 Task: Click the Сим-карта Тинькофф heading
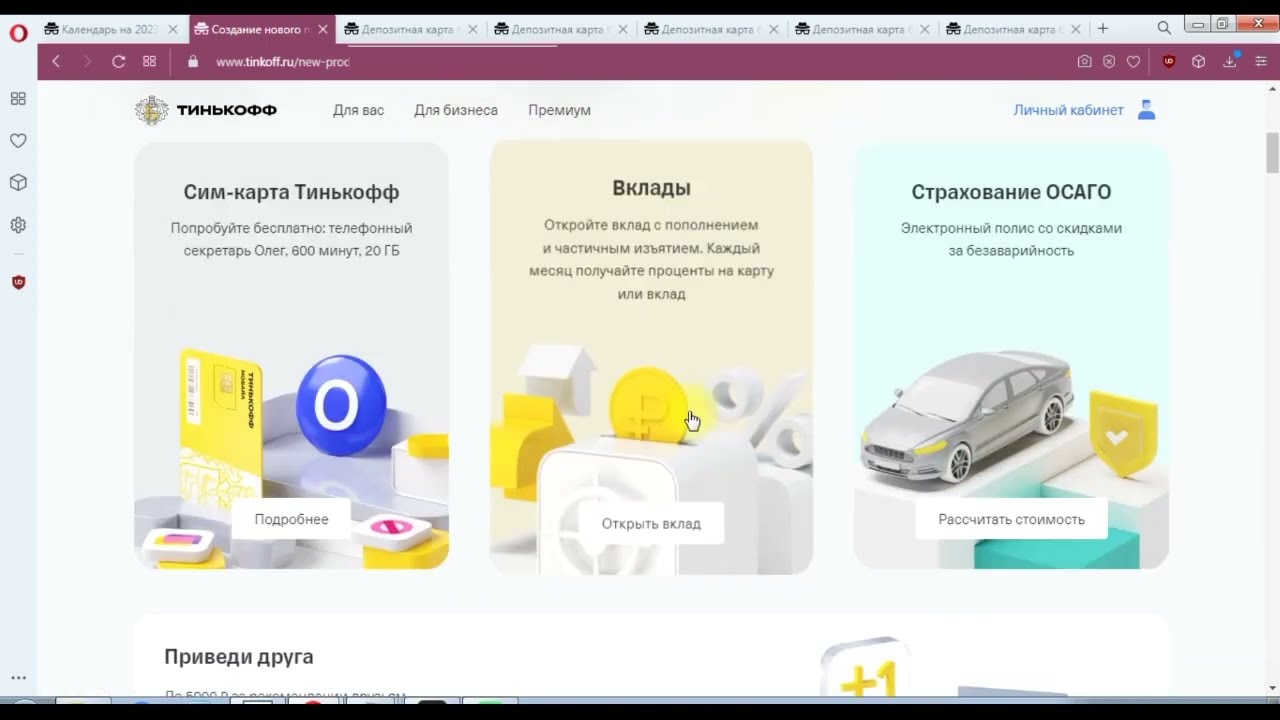click(x=291, y=192)
